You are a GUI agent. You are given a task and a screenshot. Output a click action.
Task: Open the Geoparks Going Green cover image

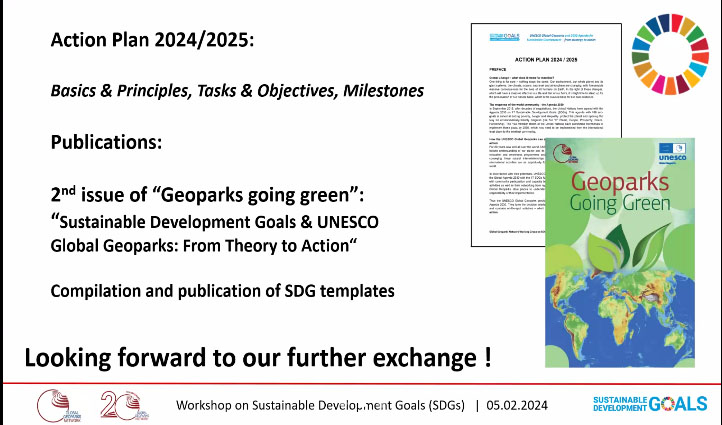point(620,252)
